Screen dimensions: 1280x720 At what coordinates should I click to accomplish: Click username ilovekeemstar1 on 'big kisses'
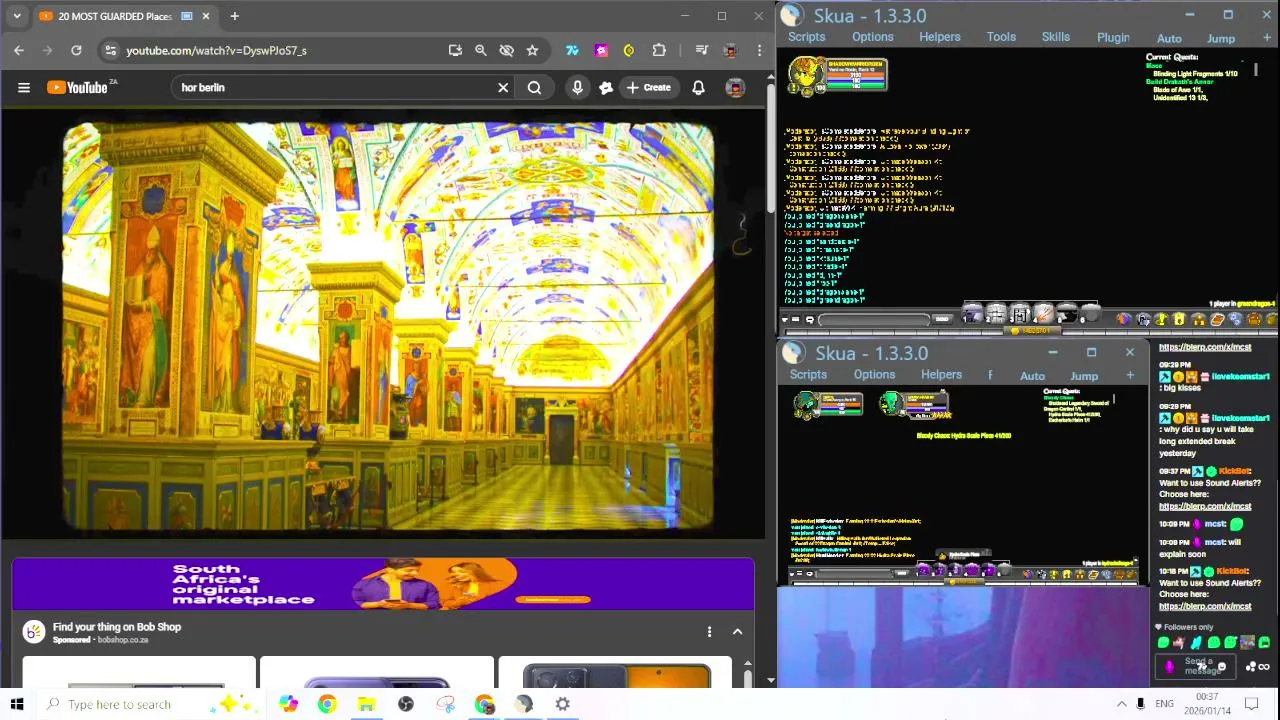coord(1241,377)
